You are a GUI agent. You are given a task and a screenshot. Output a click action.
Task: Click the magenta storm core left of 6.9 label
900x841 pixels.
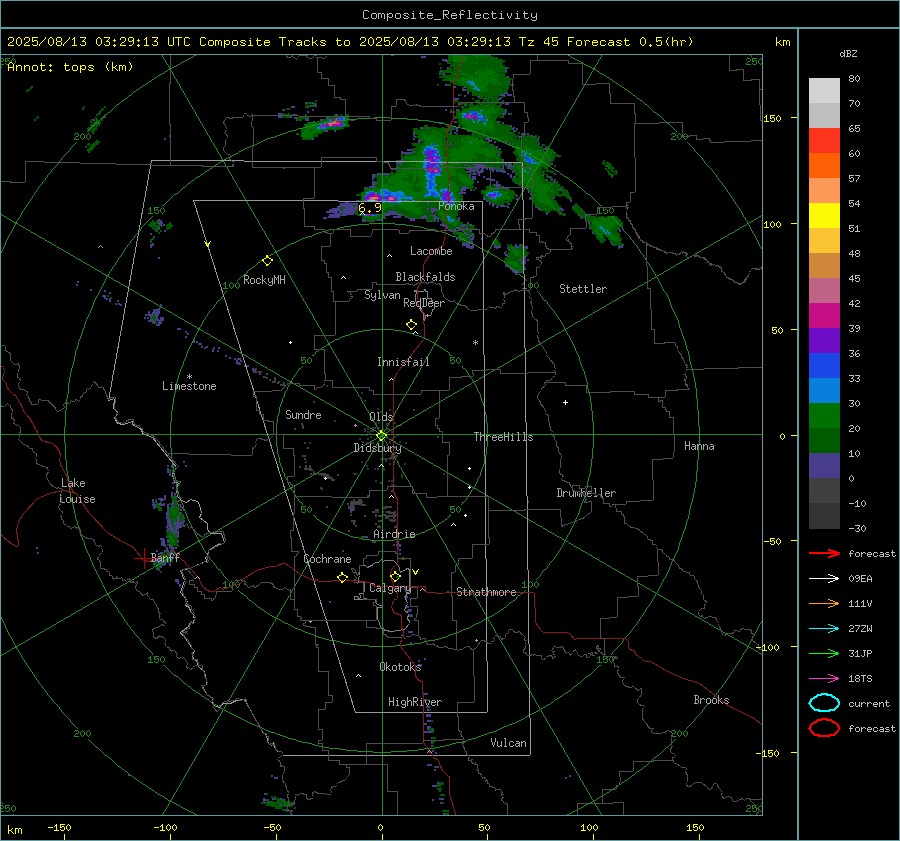point(372,197)
